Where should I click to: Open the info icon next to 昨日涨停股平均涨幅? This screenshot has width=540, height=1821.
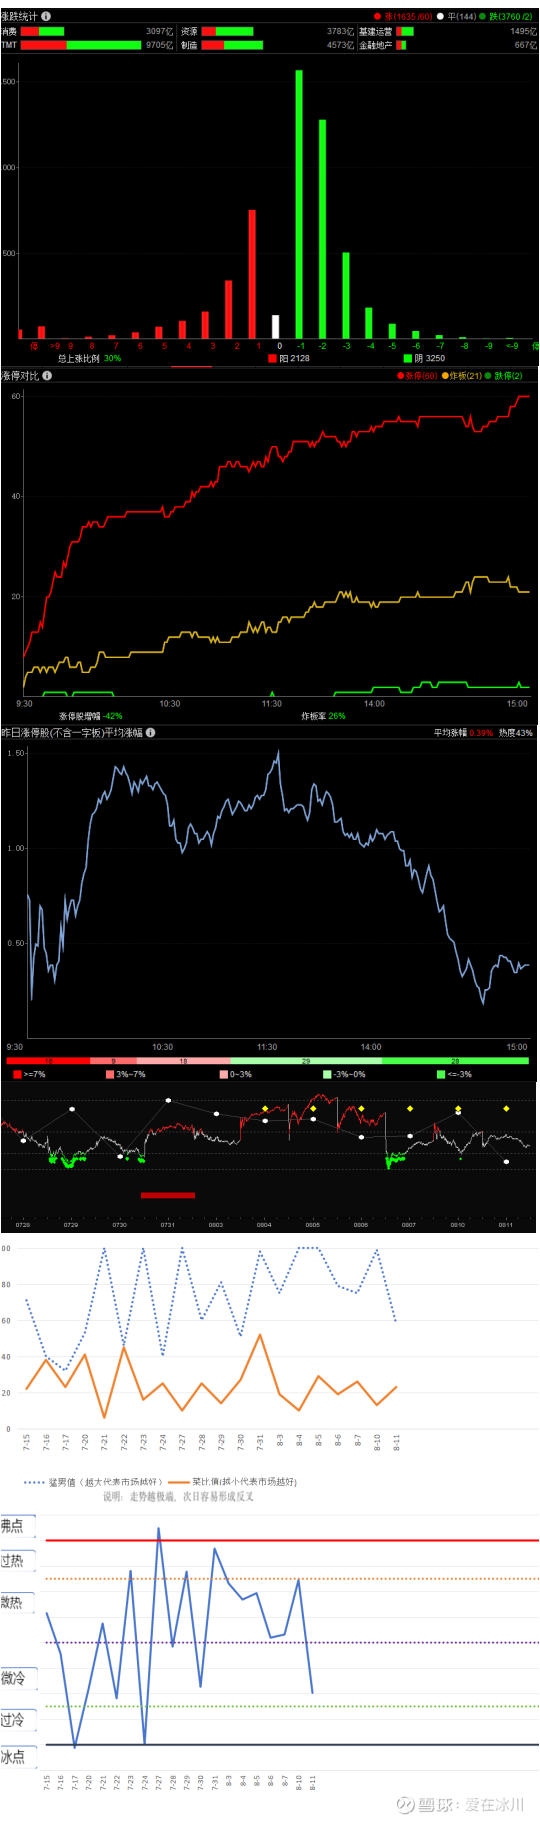(x=150, y=733)
